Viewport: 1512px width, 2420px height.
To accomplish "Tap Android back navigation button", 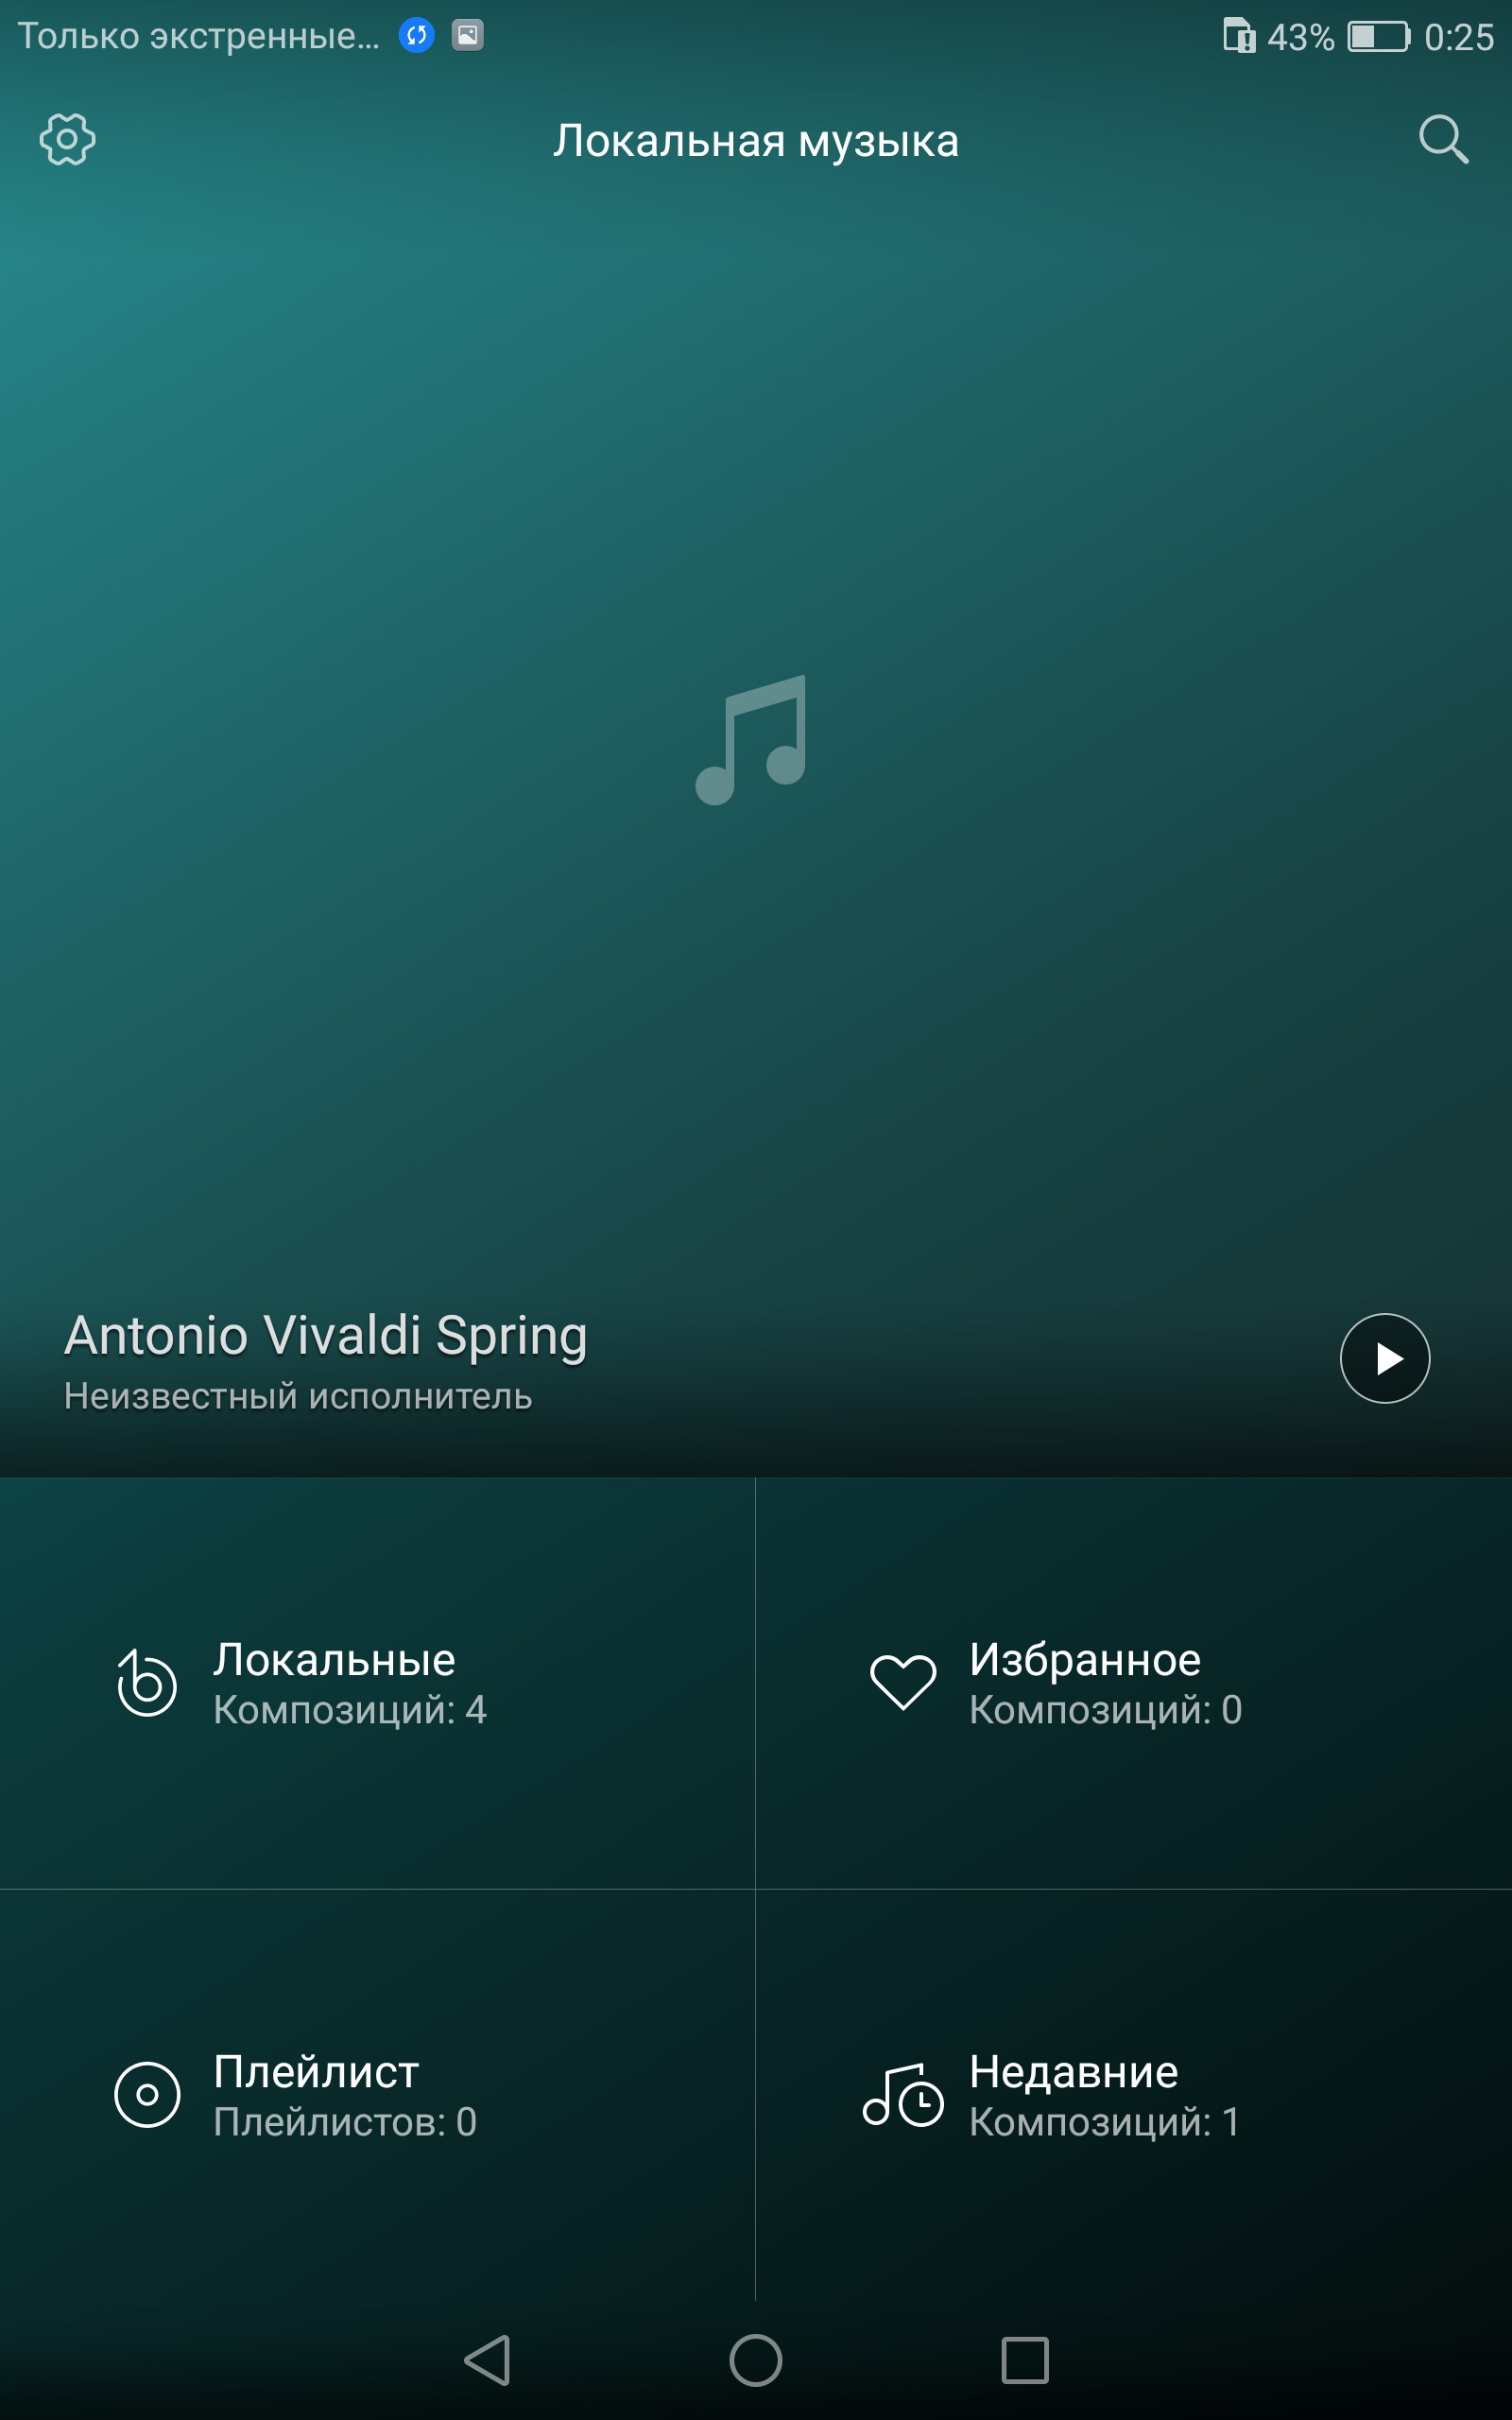I will coord(488,2360).
